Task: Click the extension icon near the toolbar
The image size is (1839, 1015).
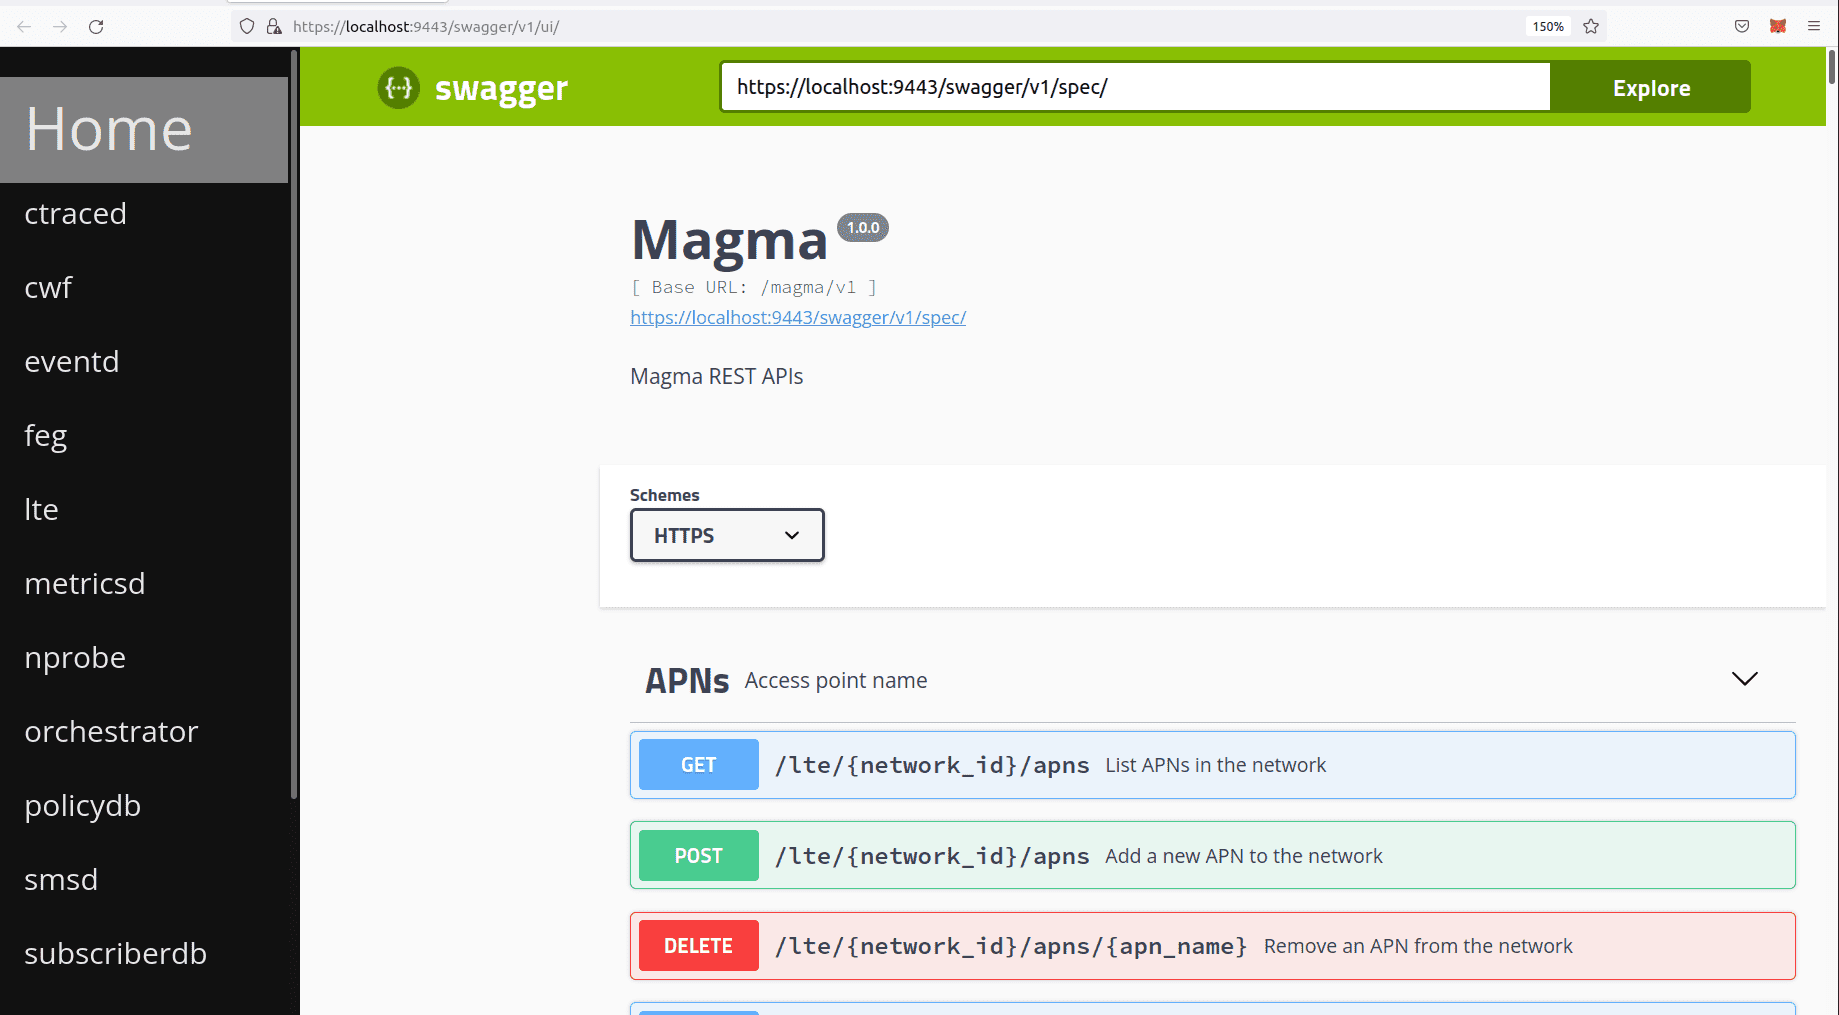Action: tap(1778, 26)
